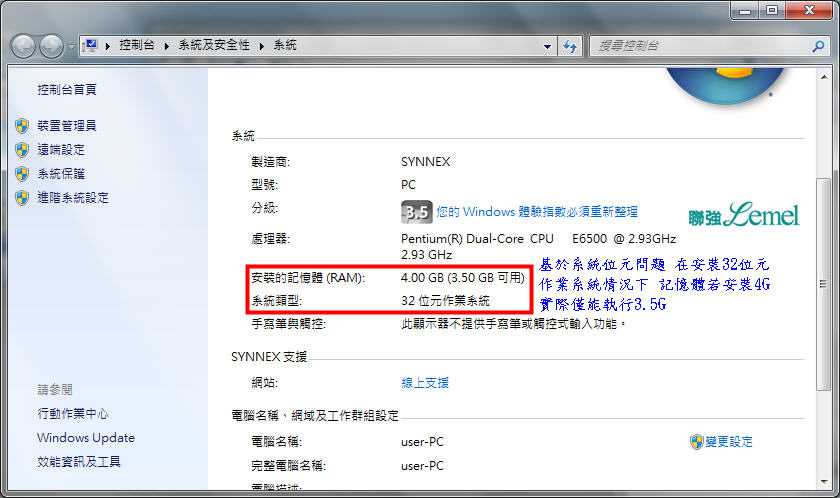Click the refresh button beside address bar
The height and width of the screenshot is (498, 840).
[x=570, y=46]
